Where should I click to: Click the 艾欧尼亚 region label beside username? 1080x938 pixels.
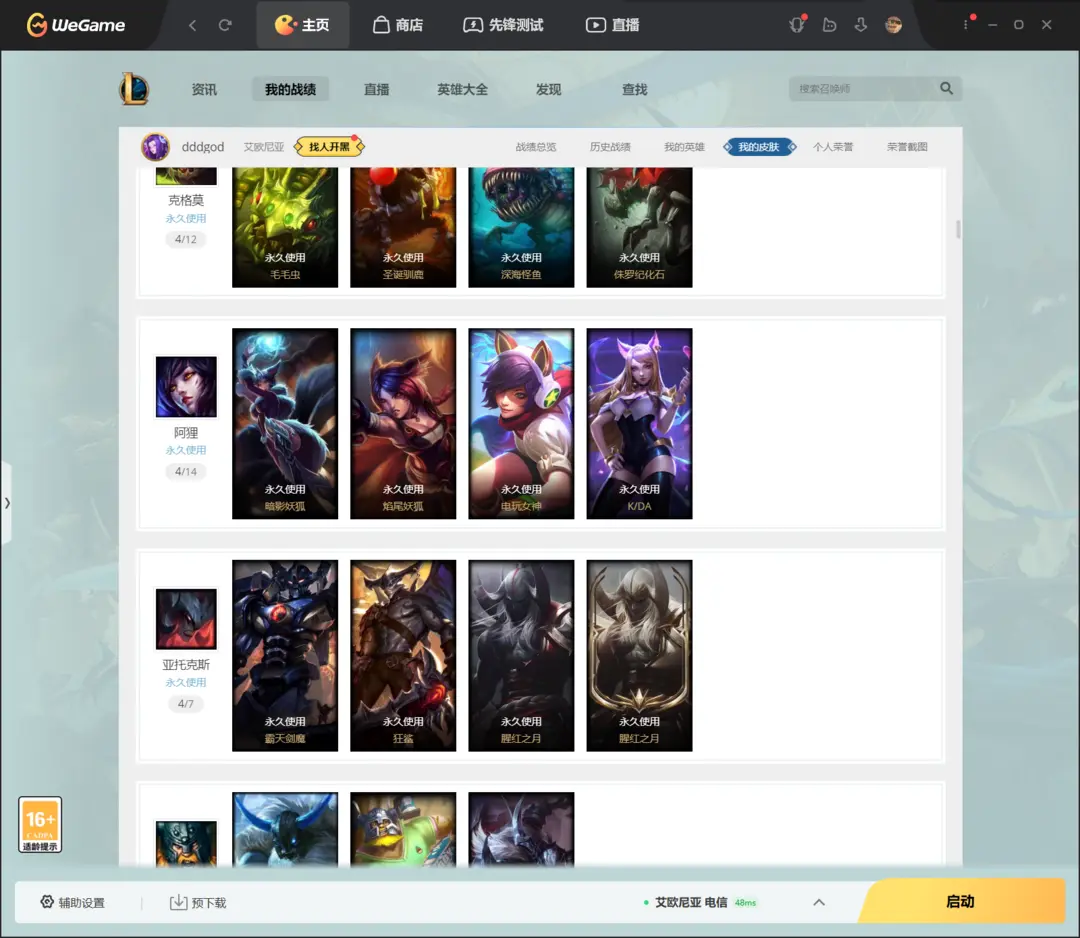[263, 147]
